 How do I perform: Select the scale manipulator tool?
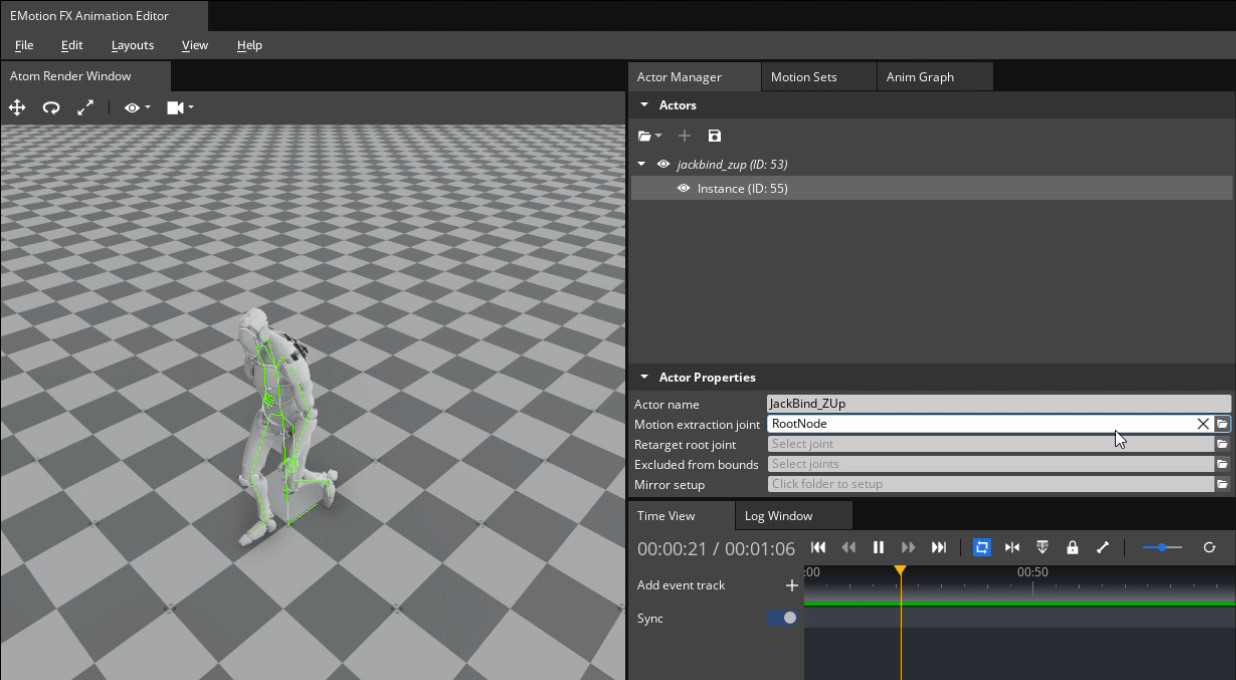[85, 108]
